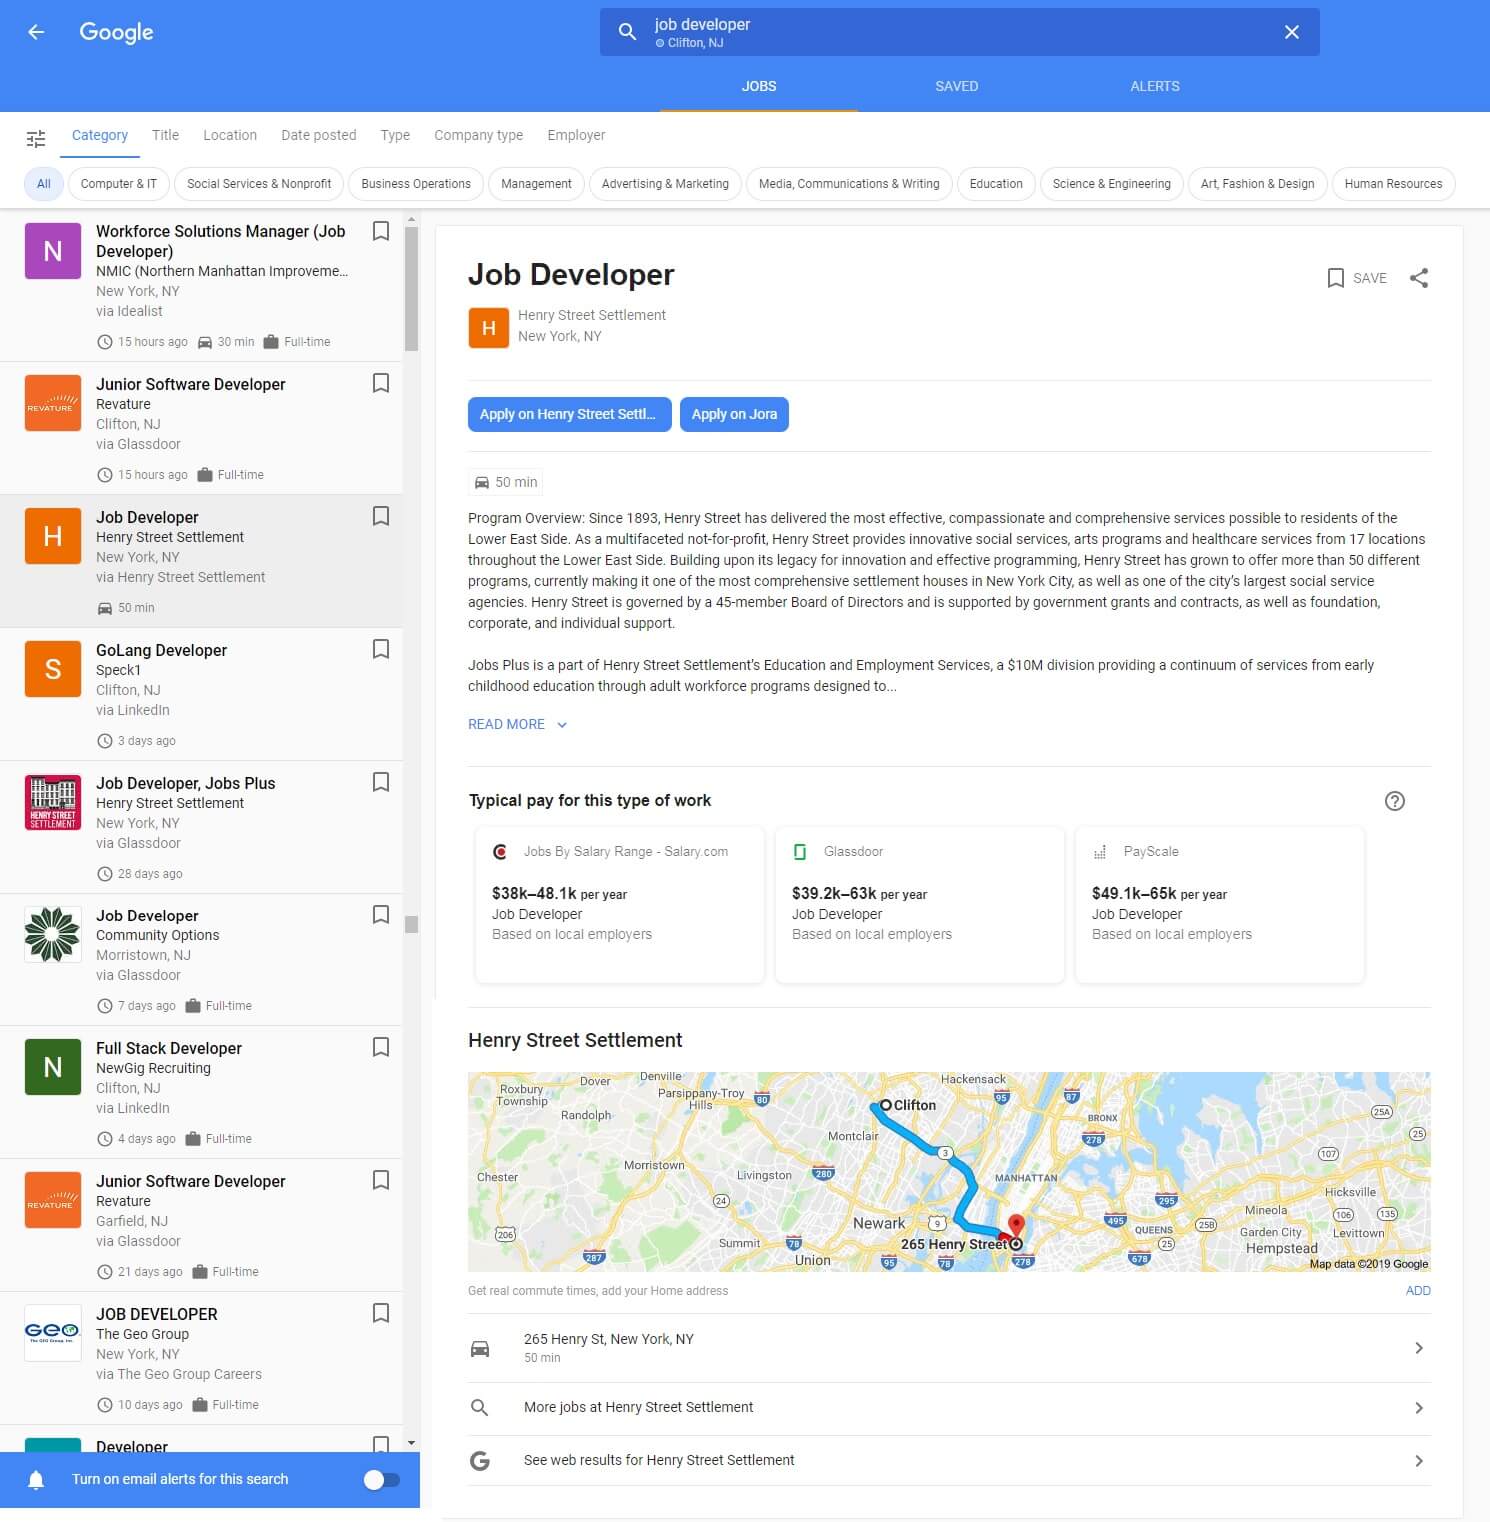Open the Date posted filter tab
Image resolution: width=1490 pixels, height=1522 pixels.
(318, 135)
